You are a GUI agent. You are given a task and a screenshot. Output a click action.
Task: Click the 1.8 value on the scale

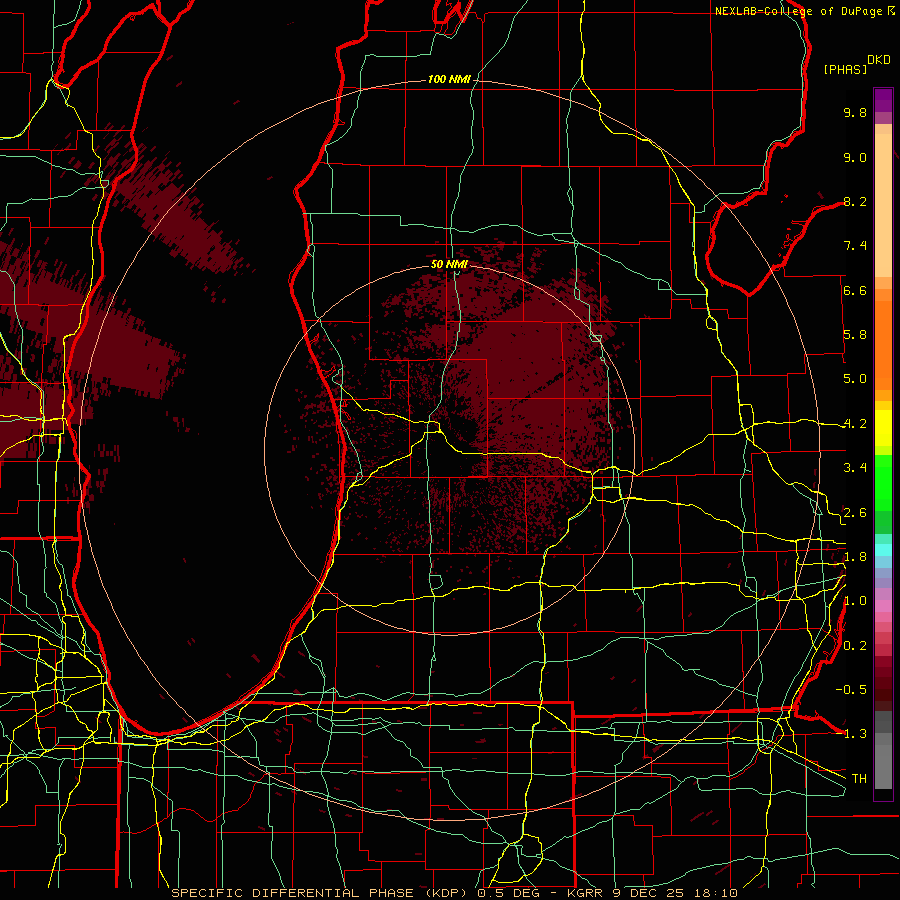click(x=855, y=557)
